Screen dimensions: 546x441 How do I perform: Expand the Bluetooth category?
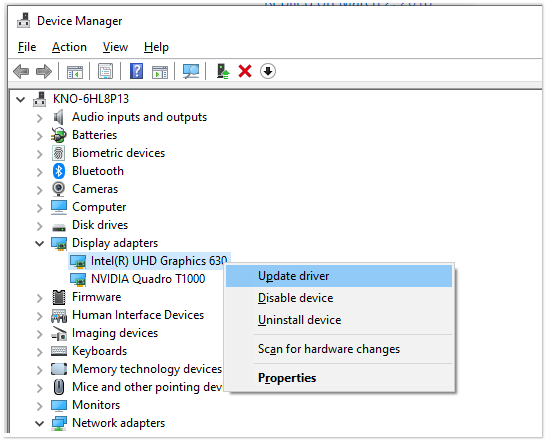pyautogui.click(x=40, y=172)
